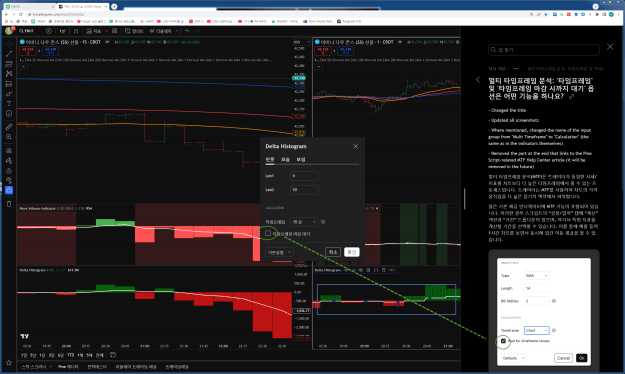Collapse the indicator legend on right chart
Image resolution: width=625 pixels, height=374 pixels.
[x=319, y=66]
